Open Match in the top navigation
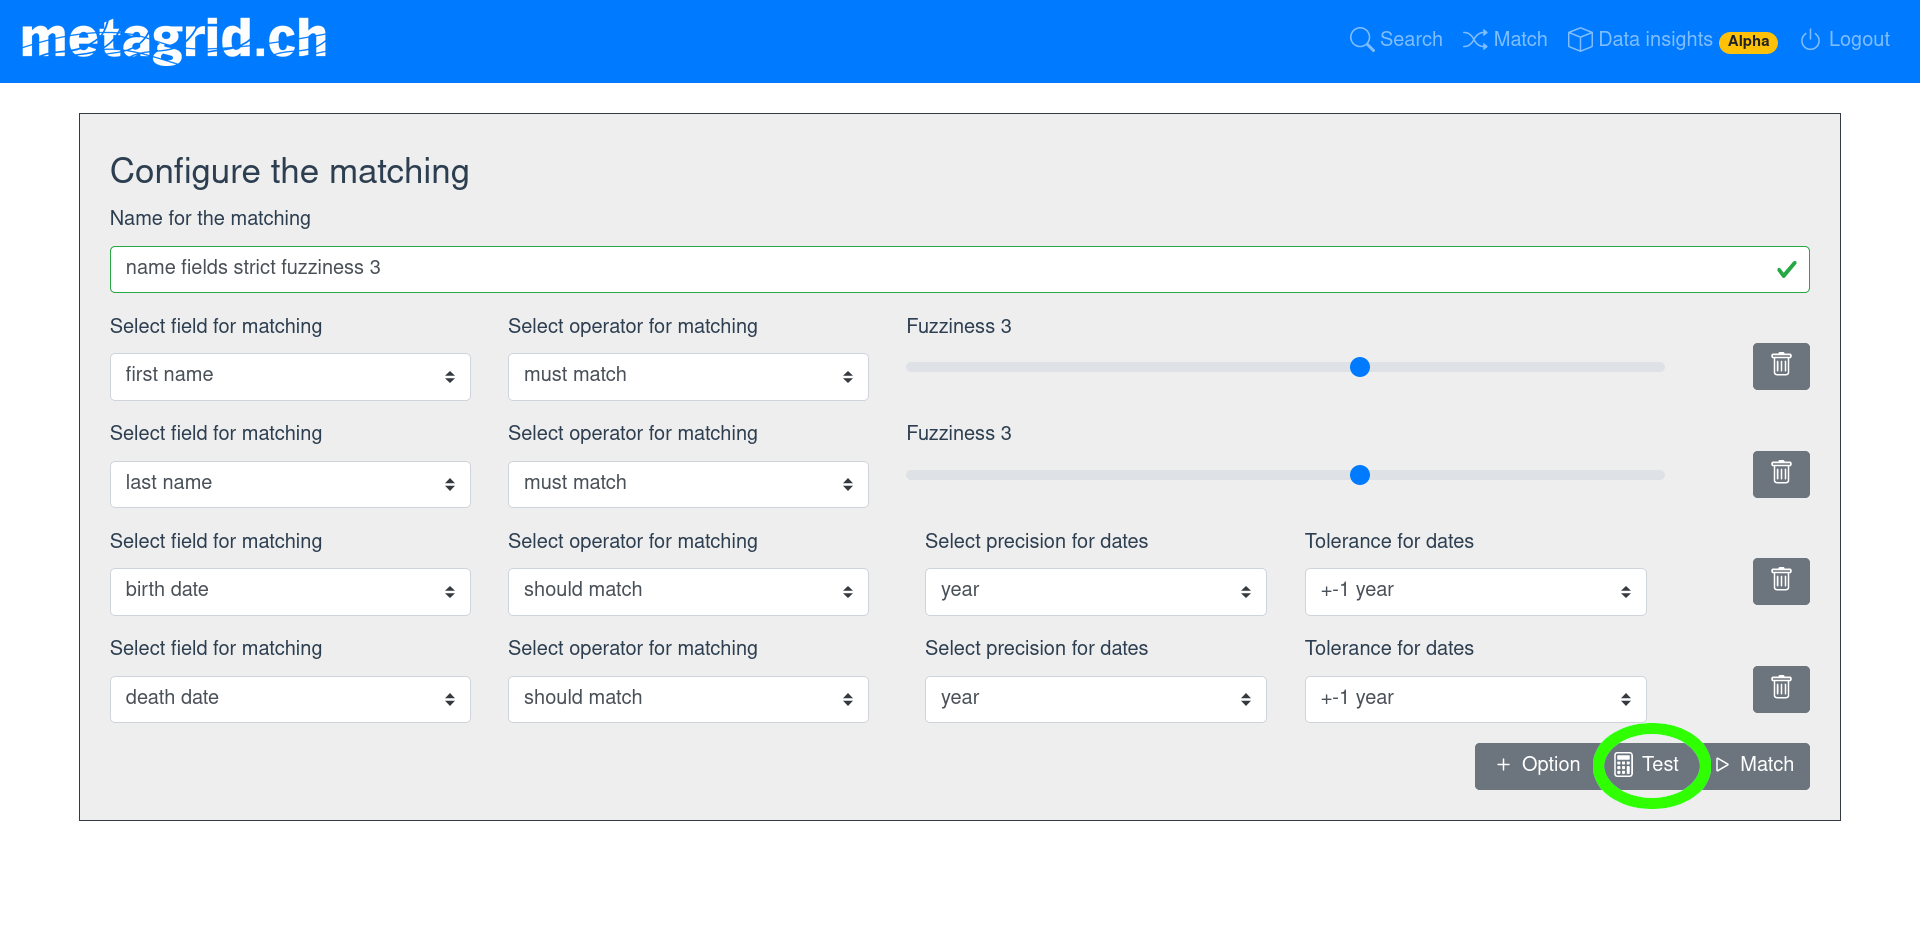This screenshot has height=937, width=1920. click(x=1505, y=40)
